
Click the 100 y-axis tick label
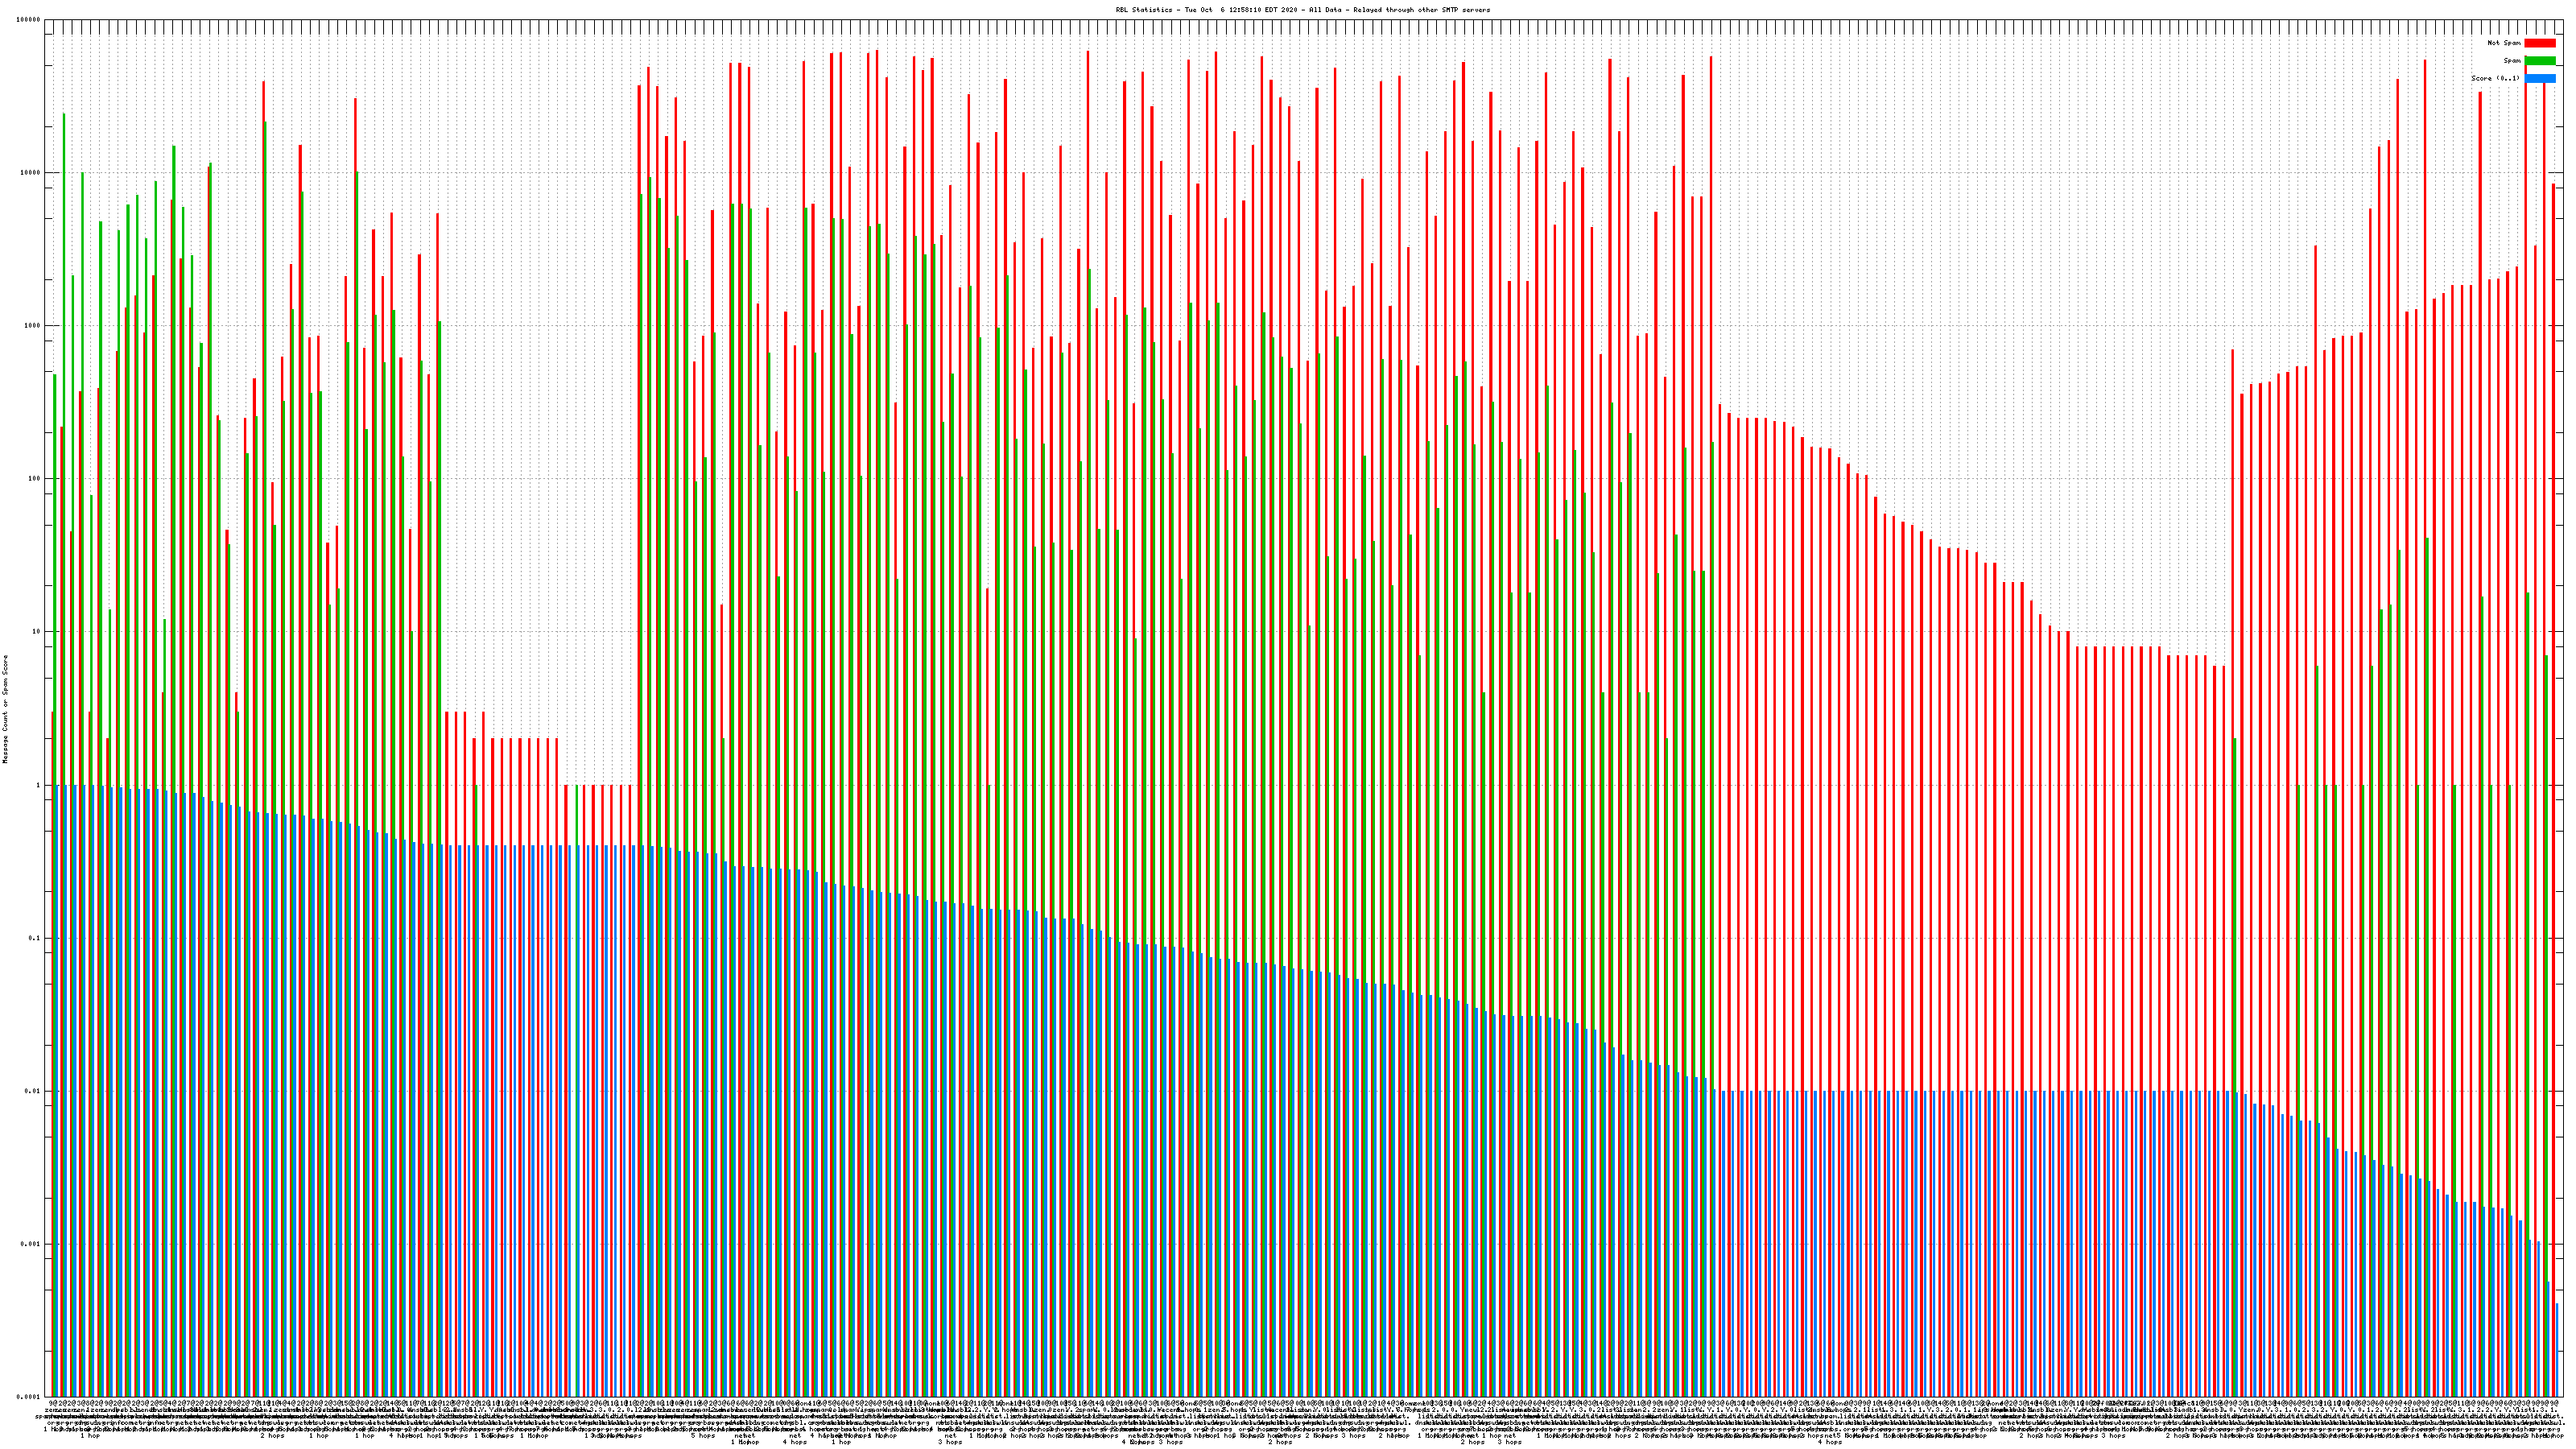coord(34,479)
